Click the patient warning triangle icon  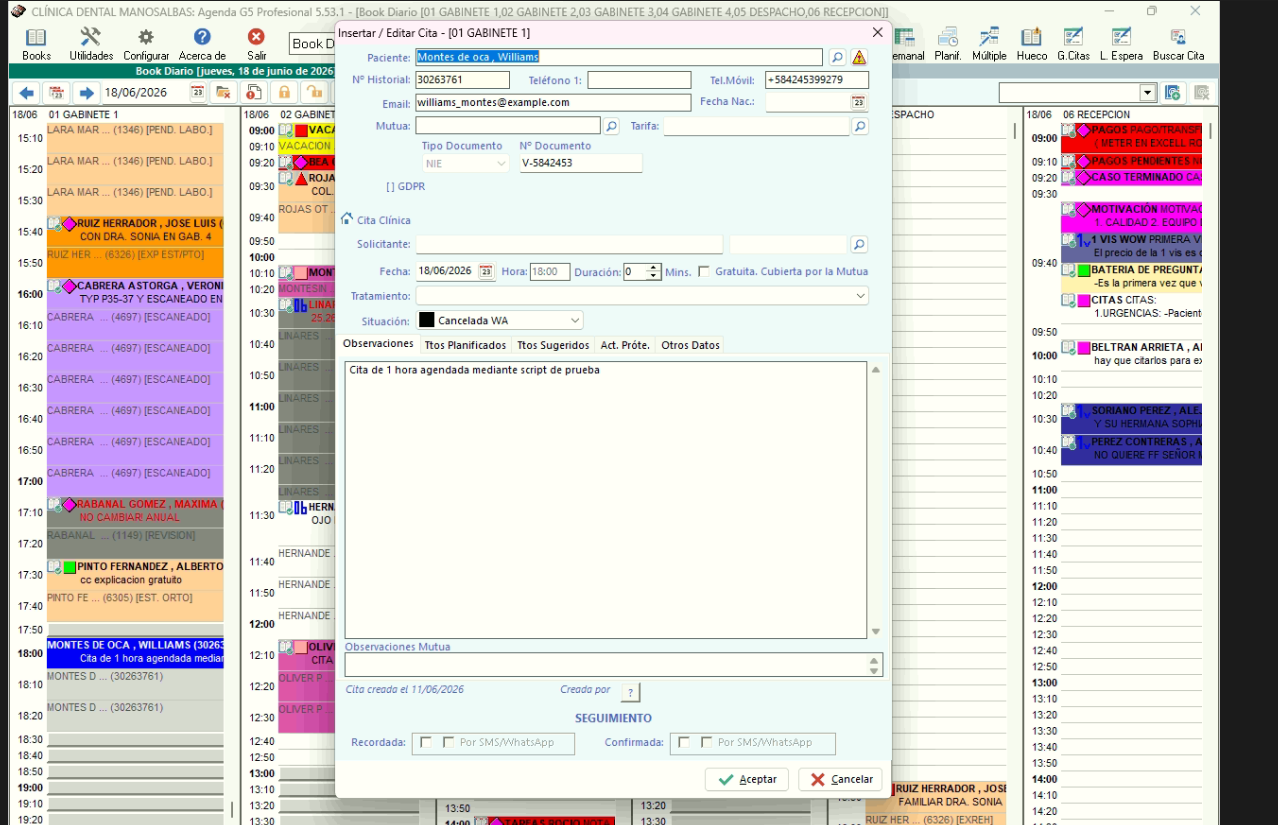click(859, 58)
